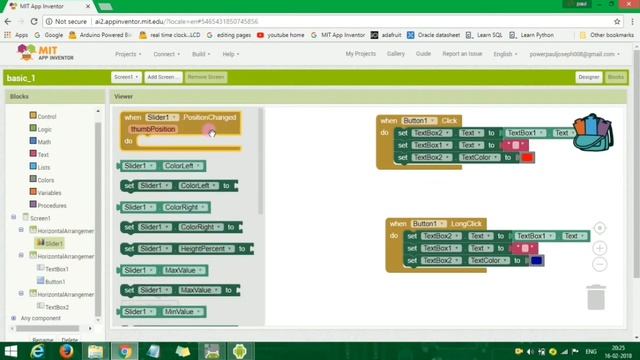Image resolution: width=640 pixels, height=360 pixels.
Task: Open the account email dropdown
Action: tap(574, 54)
